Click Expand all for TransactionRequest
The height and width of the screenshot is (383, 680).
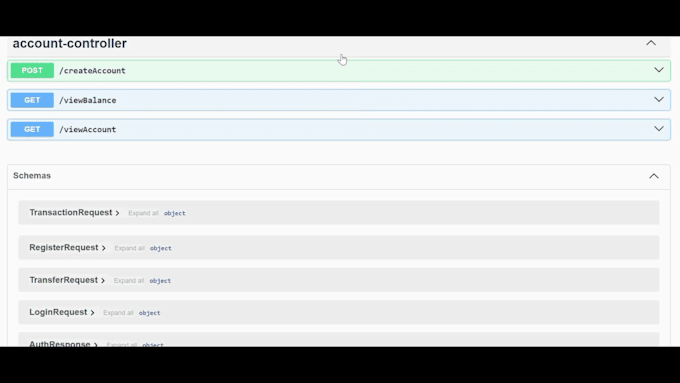point(144,213)
